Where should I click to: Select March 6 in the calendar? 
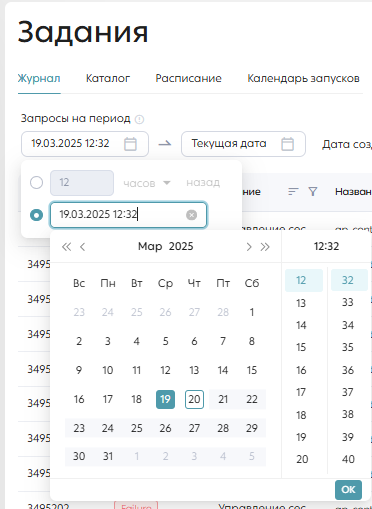[194, 341]
